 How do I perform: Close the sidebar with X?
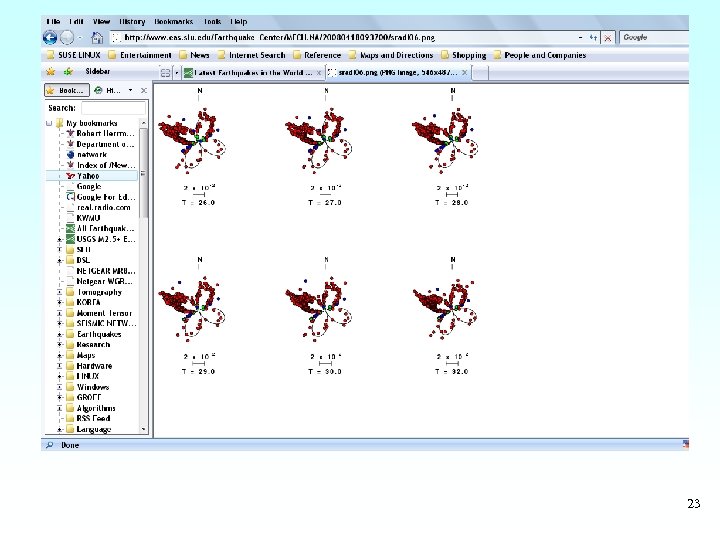[x=144, y=90]
